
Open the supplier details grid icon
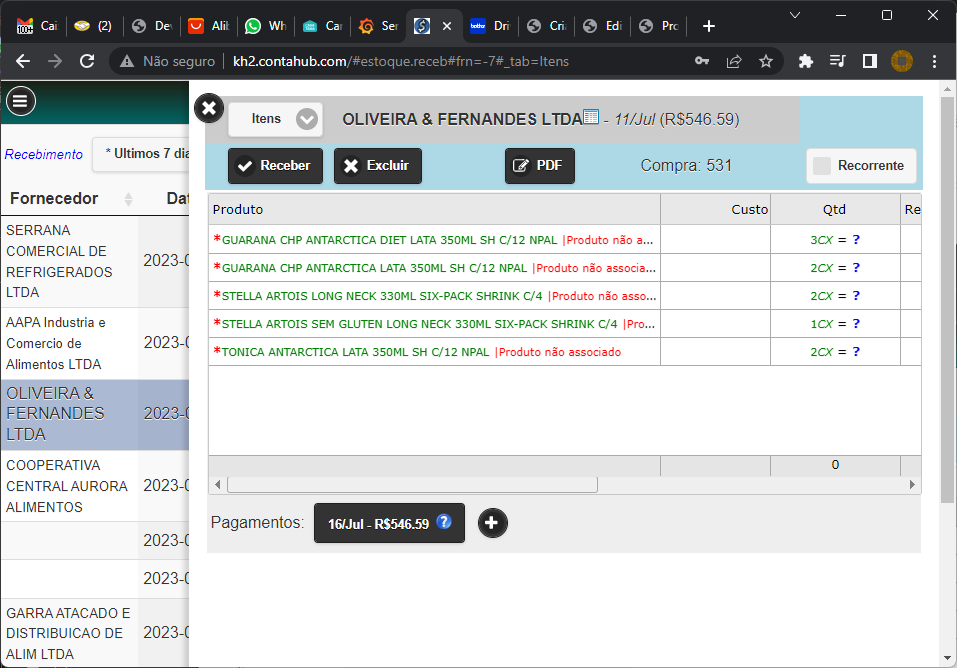591,116
